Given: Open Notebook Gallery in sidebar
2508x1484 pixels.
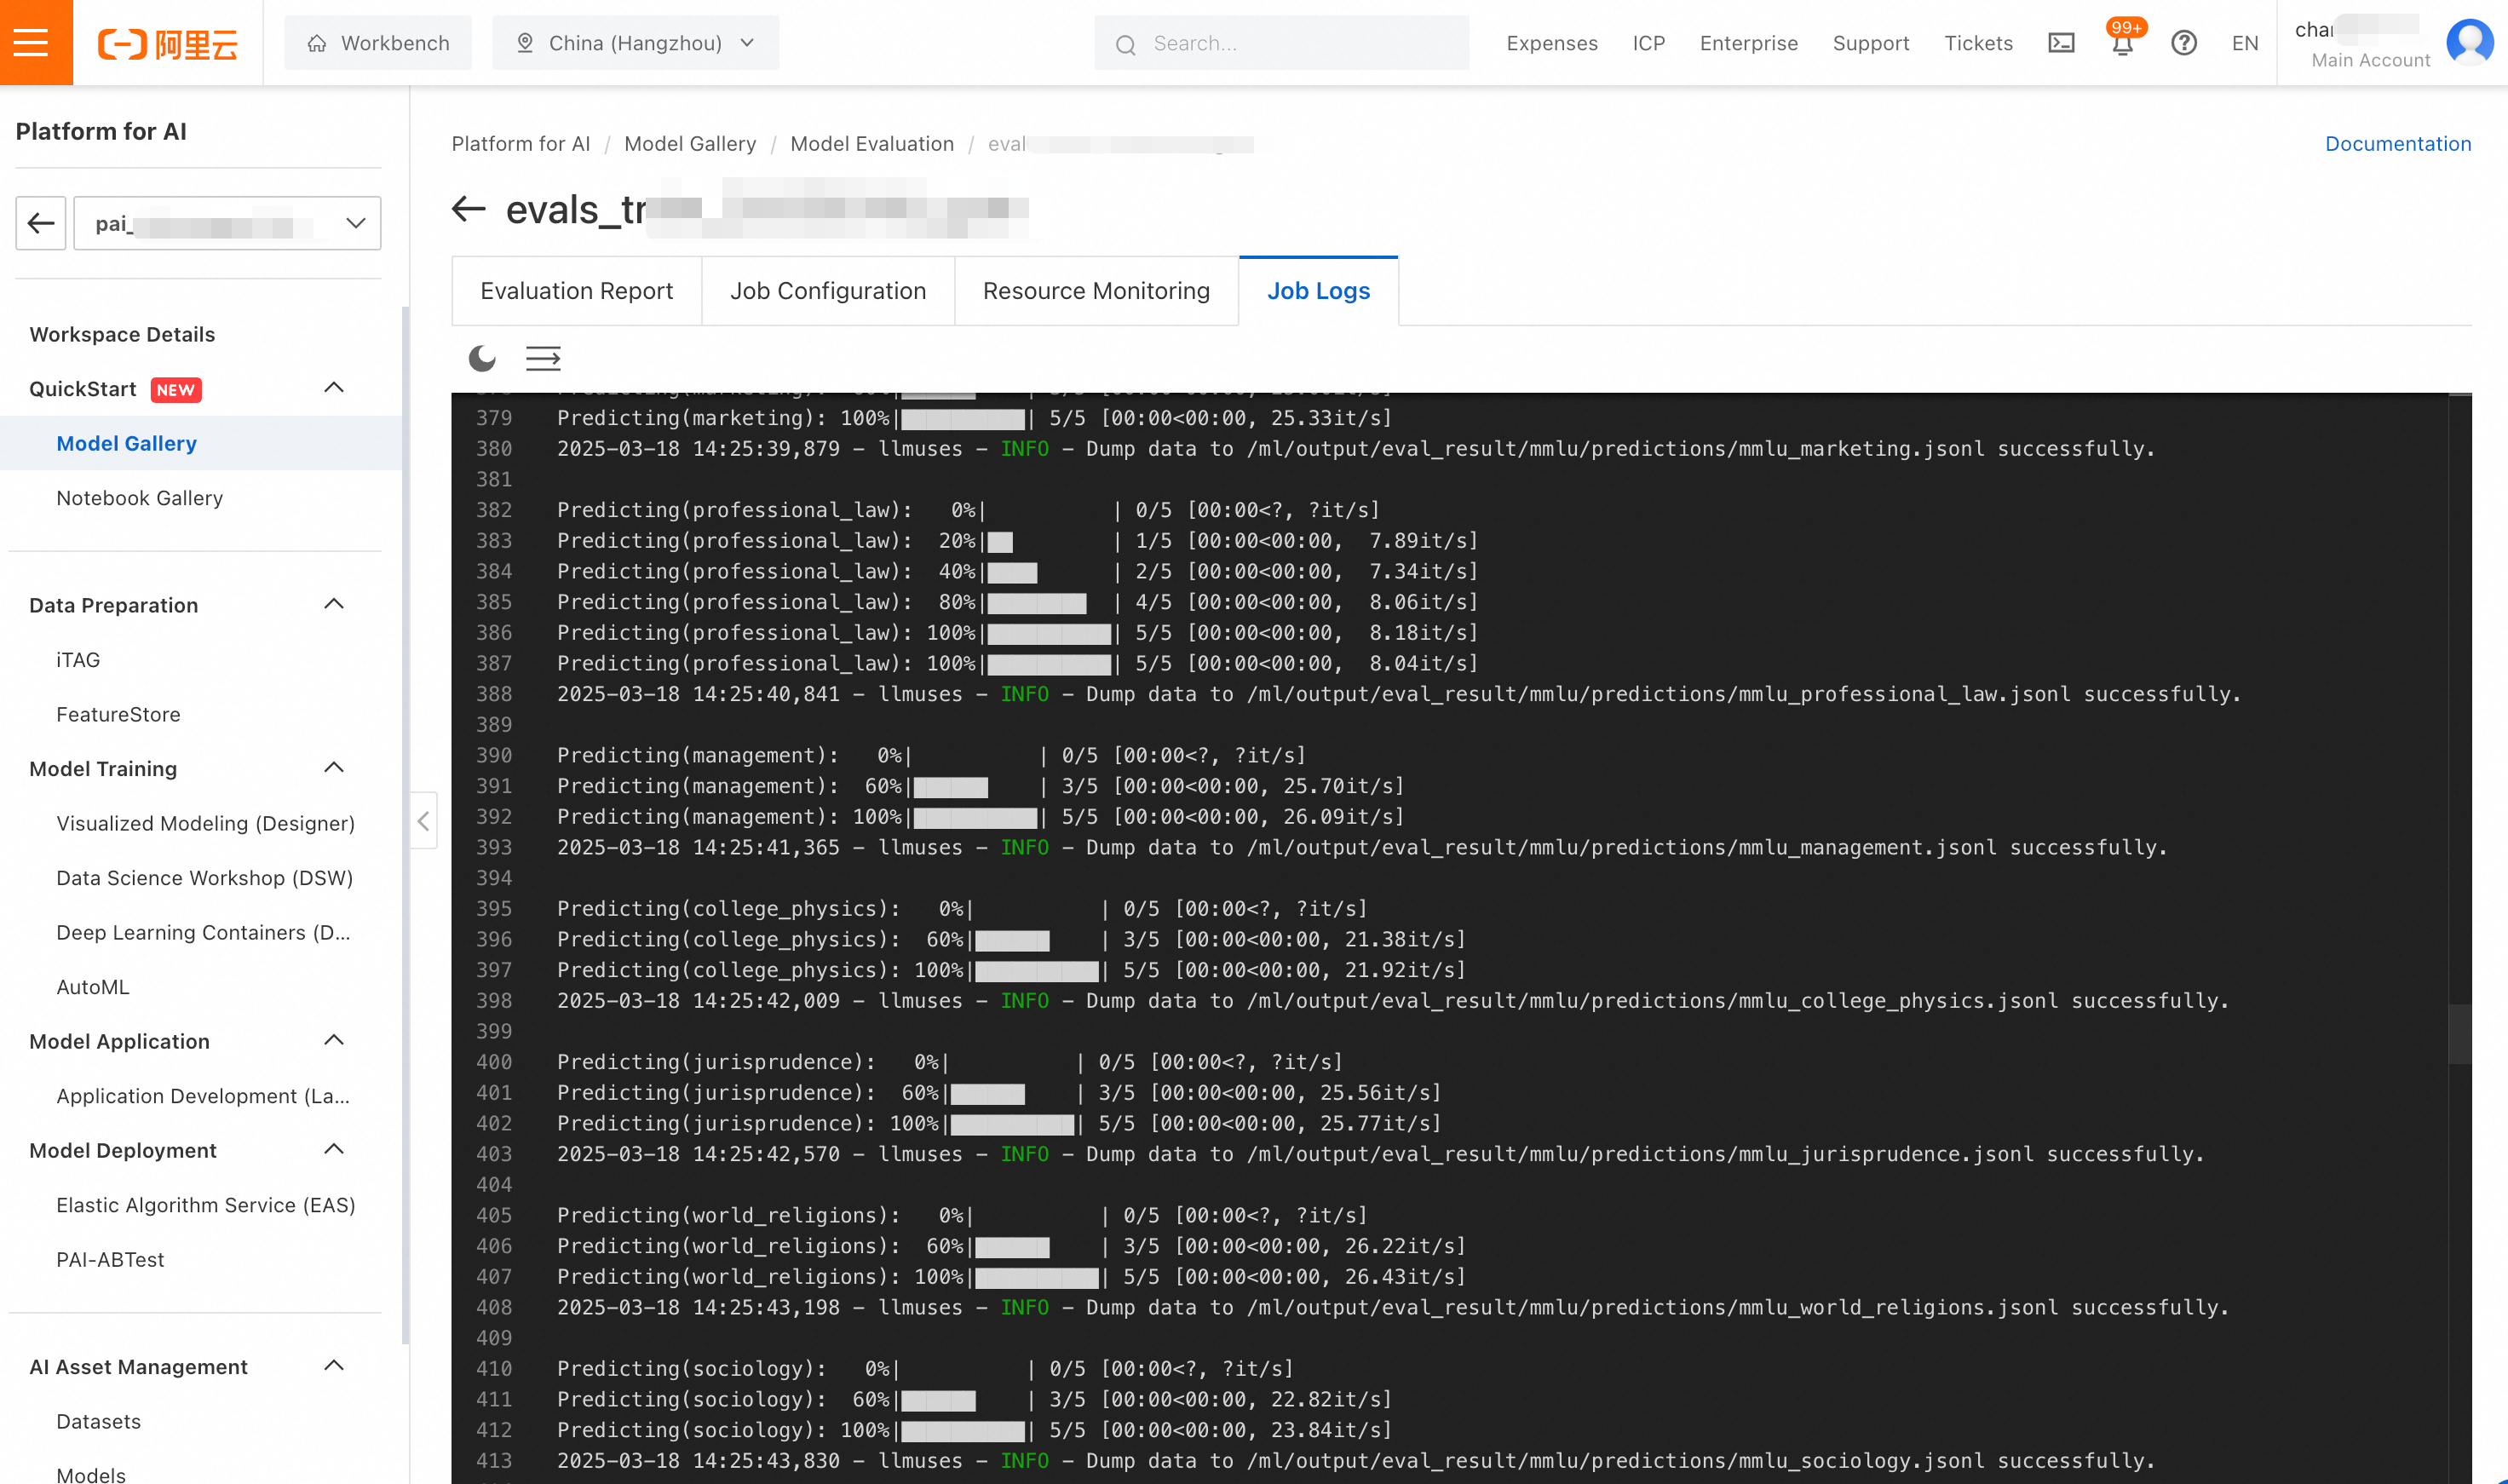Looking at the screenshot, I should tap(139, 498).
